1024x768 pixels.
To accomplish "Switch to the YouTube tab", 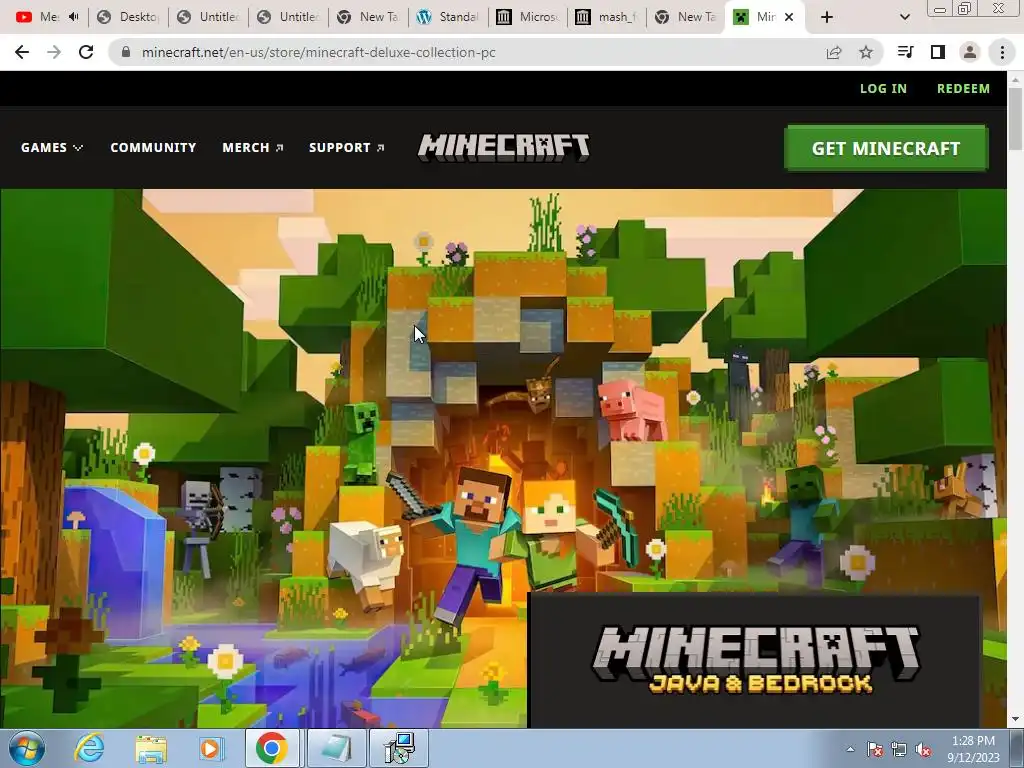I will (42, 17).
